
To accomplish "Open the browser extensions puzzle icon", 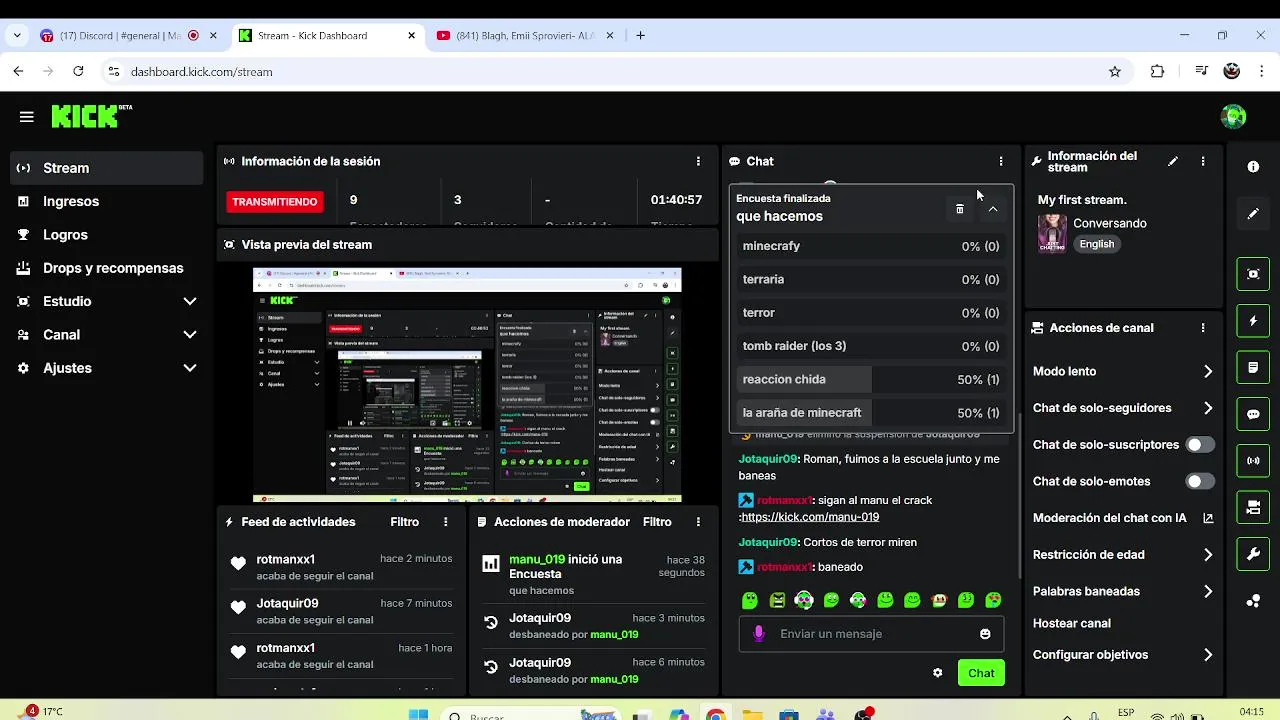I will coord(1158,72).
